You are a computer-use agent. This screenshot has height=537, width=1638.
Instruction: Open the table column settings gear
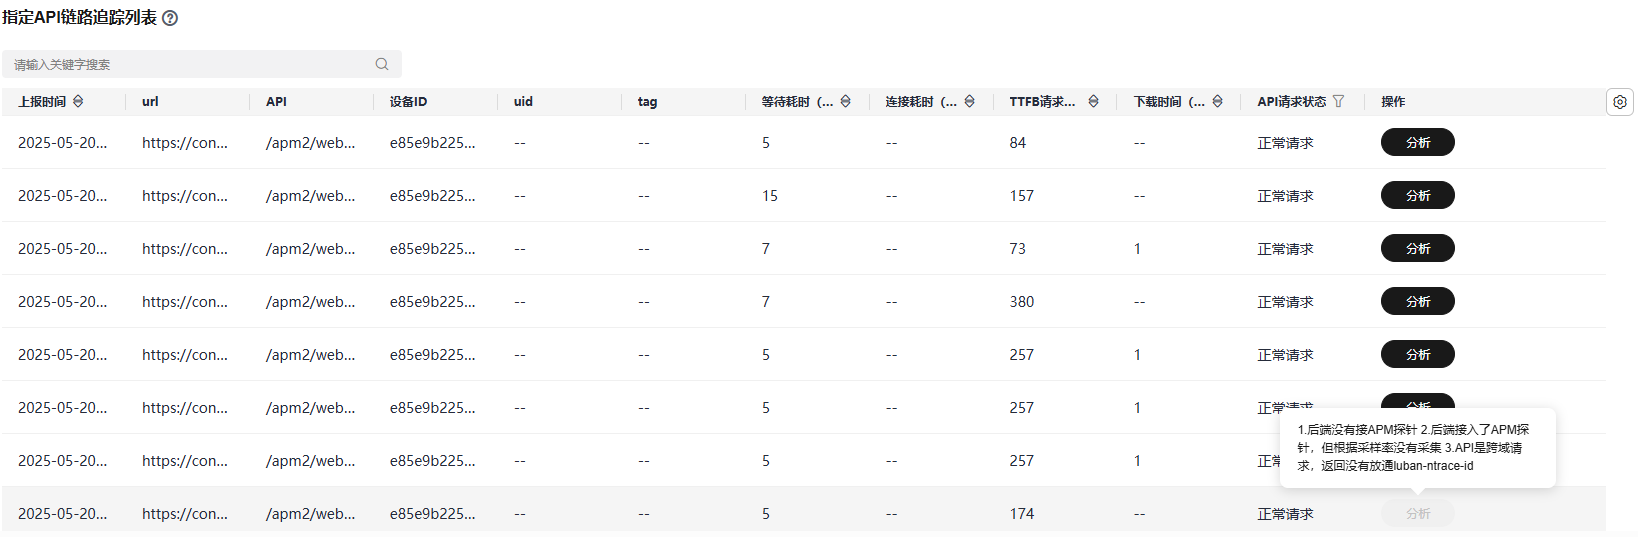click(x=1620, y=102)
